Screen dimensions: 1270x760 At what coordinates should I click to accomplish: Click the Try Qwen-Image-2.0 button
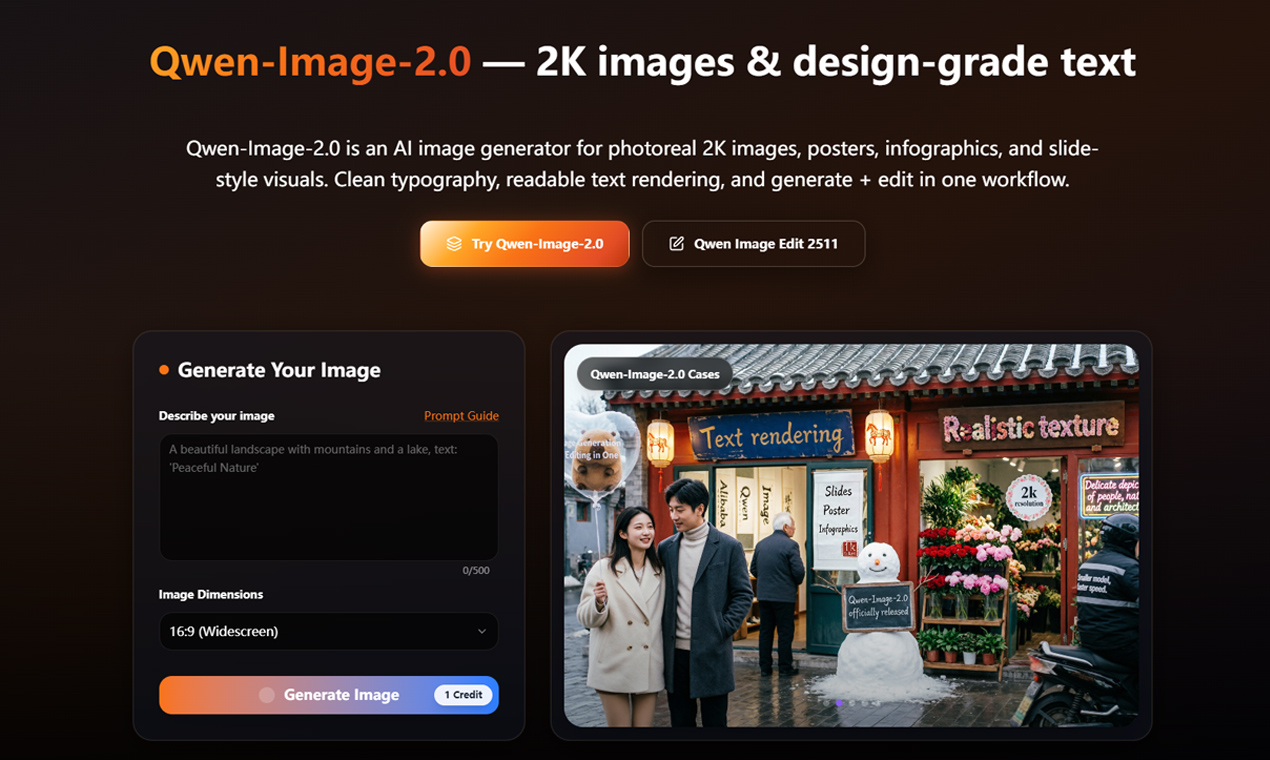tap(524, 243)
